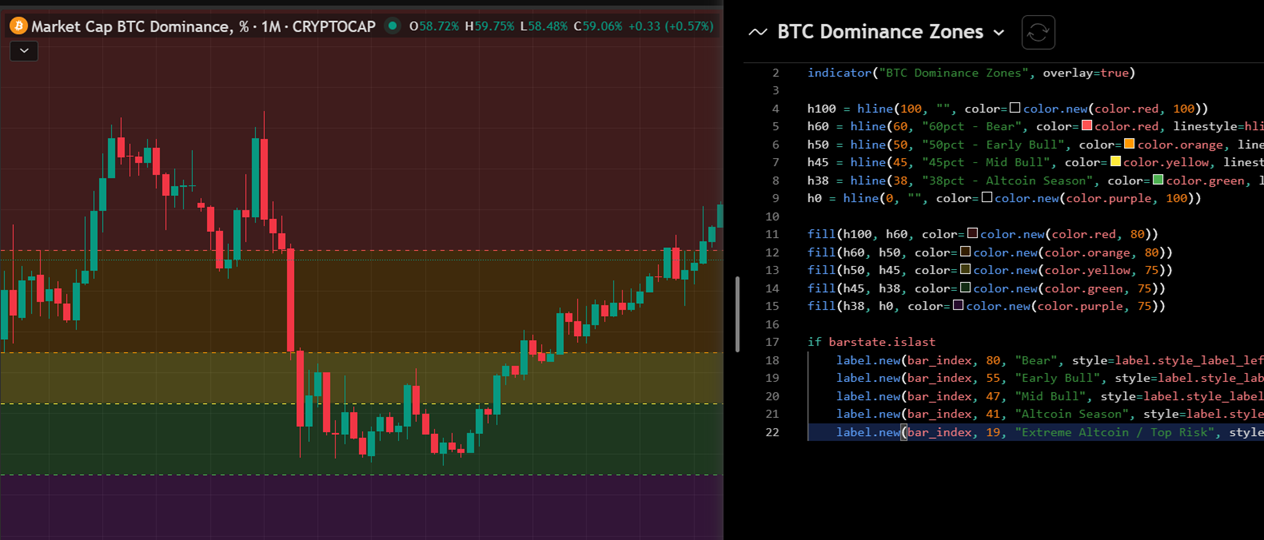Click the open value O58.72%
This screenshot has height=540, width=1264.
[435, 26]
